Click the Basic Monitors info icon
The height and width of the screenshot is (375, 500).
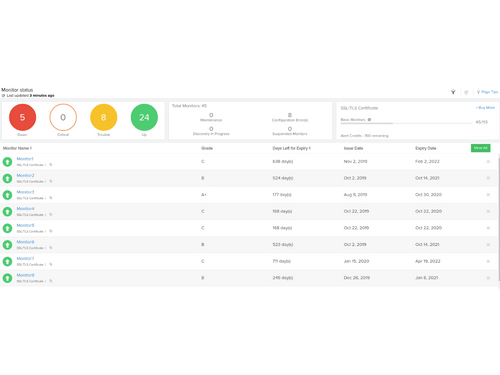pos(369,120)
